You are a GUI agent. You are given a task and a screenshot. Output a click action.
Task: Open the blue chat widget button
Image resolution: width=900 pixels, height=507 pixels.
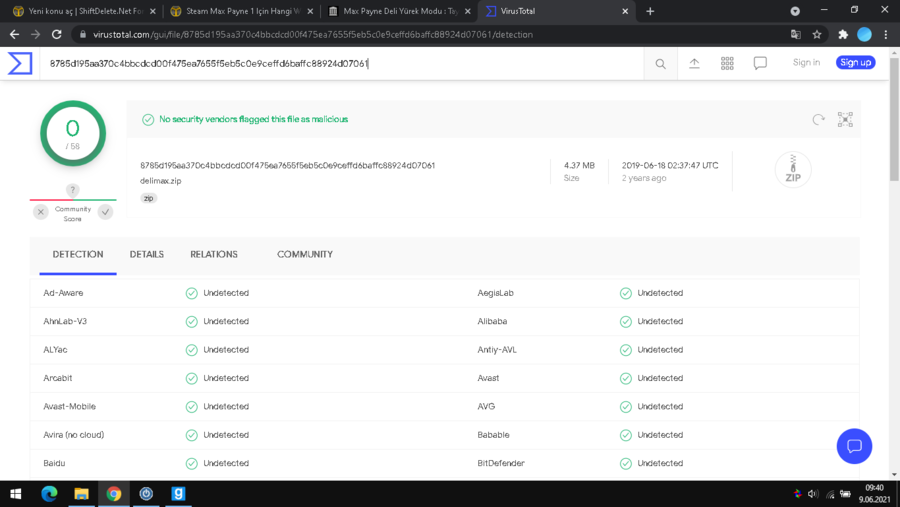pos(854,446)
